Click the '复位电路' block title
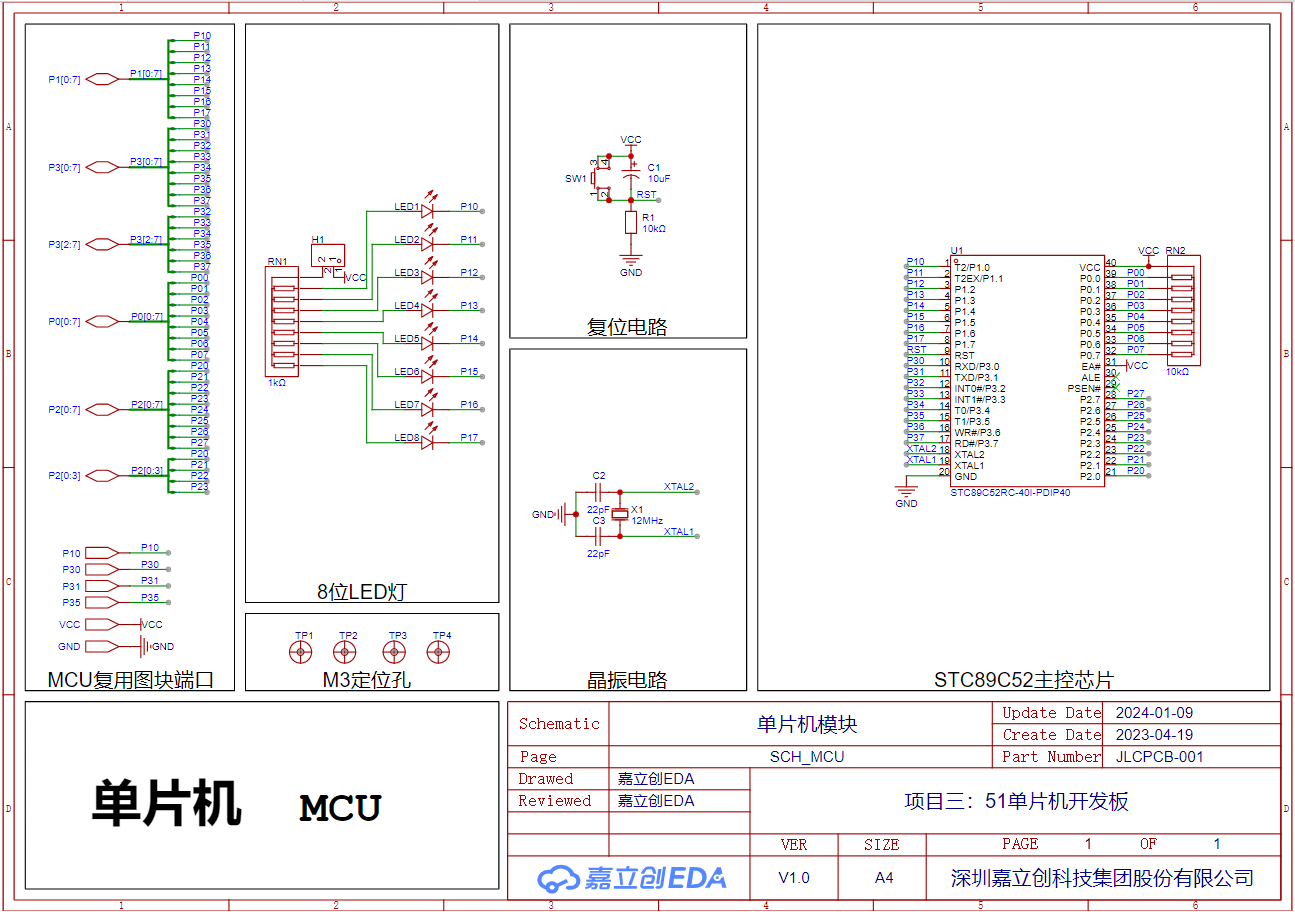The height and width of the screenshot is (912, 1295). [627, 327]
